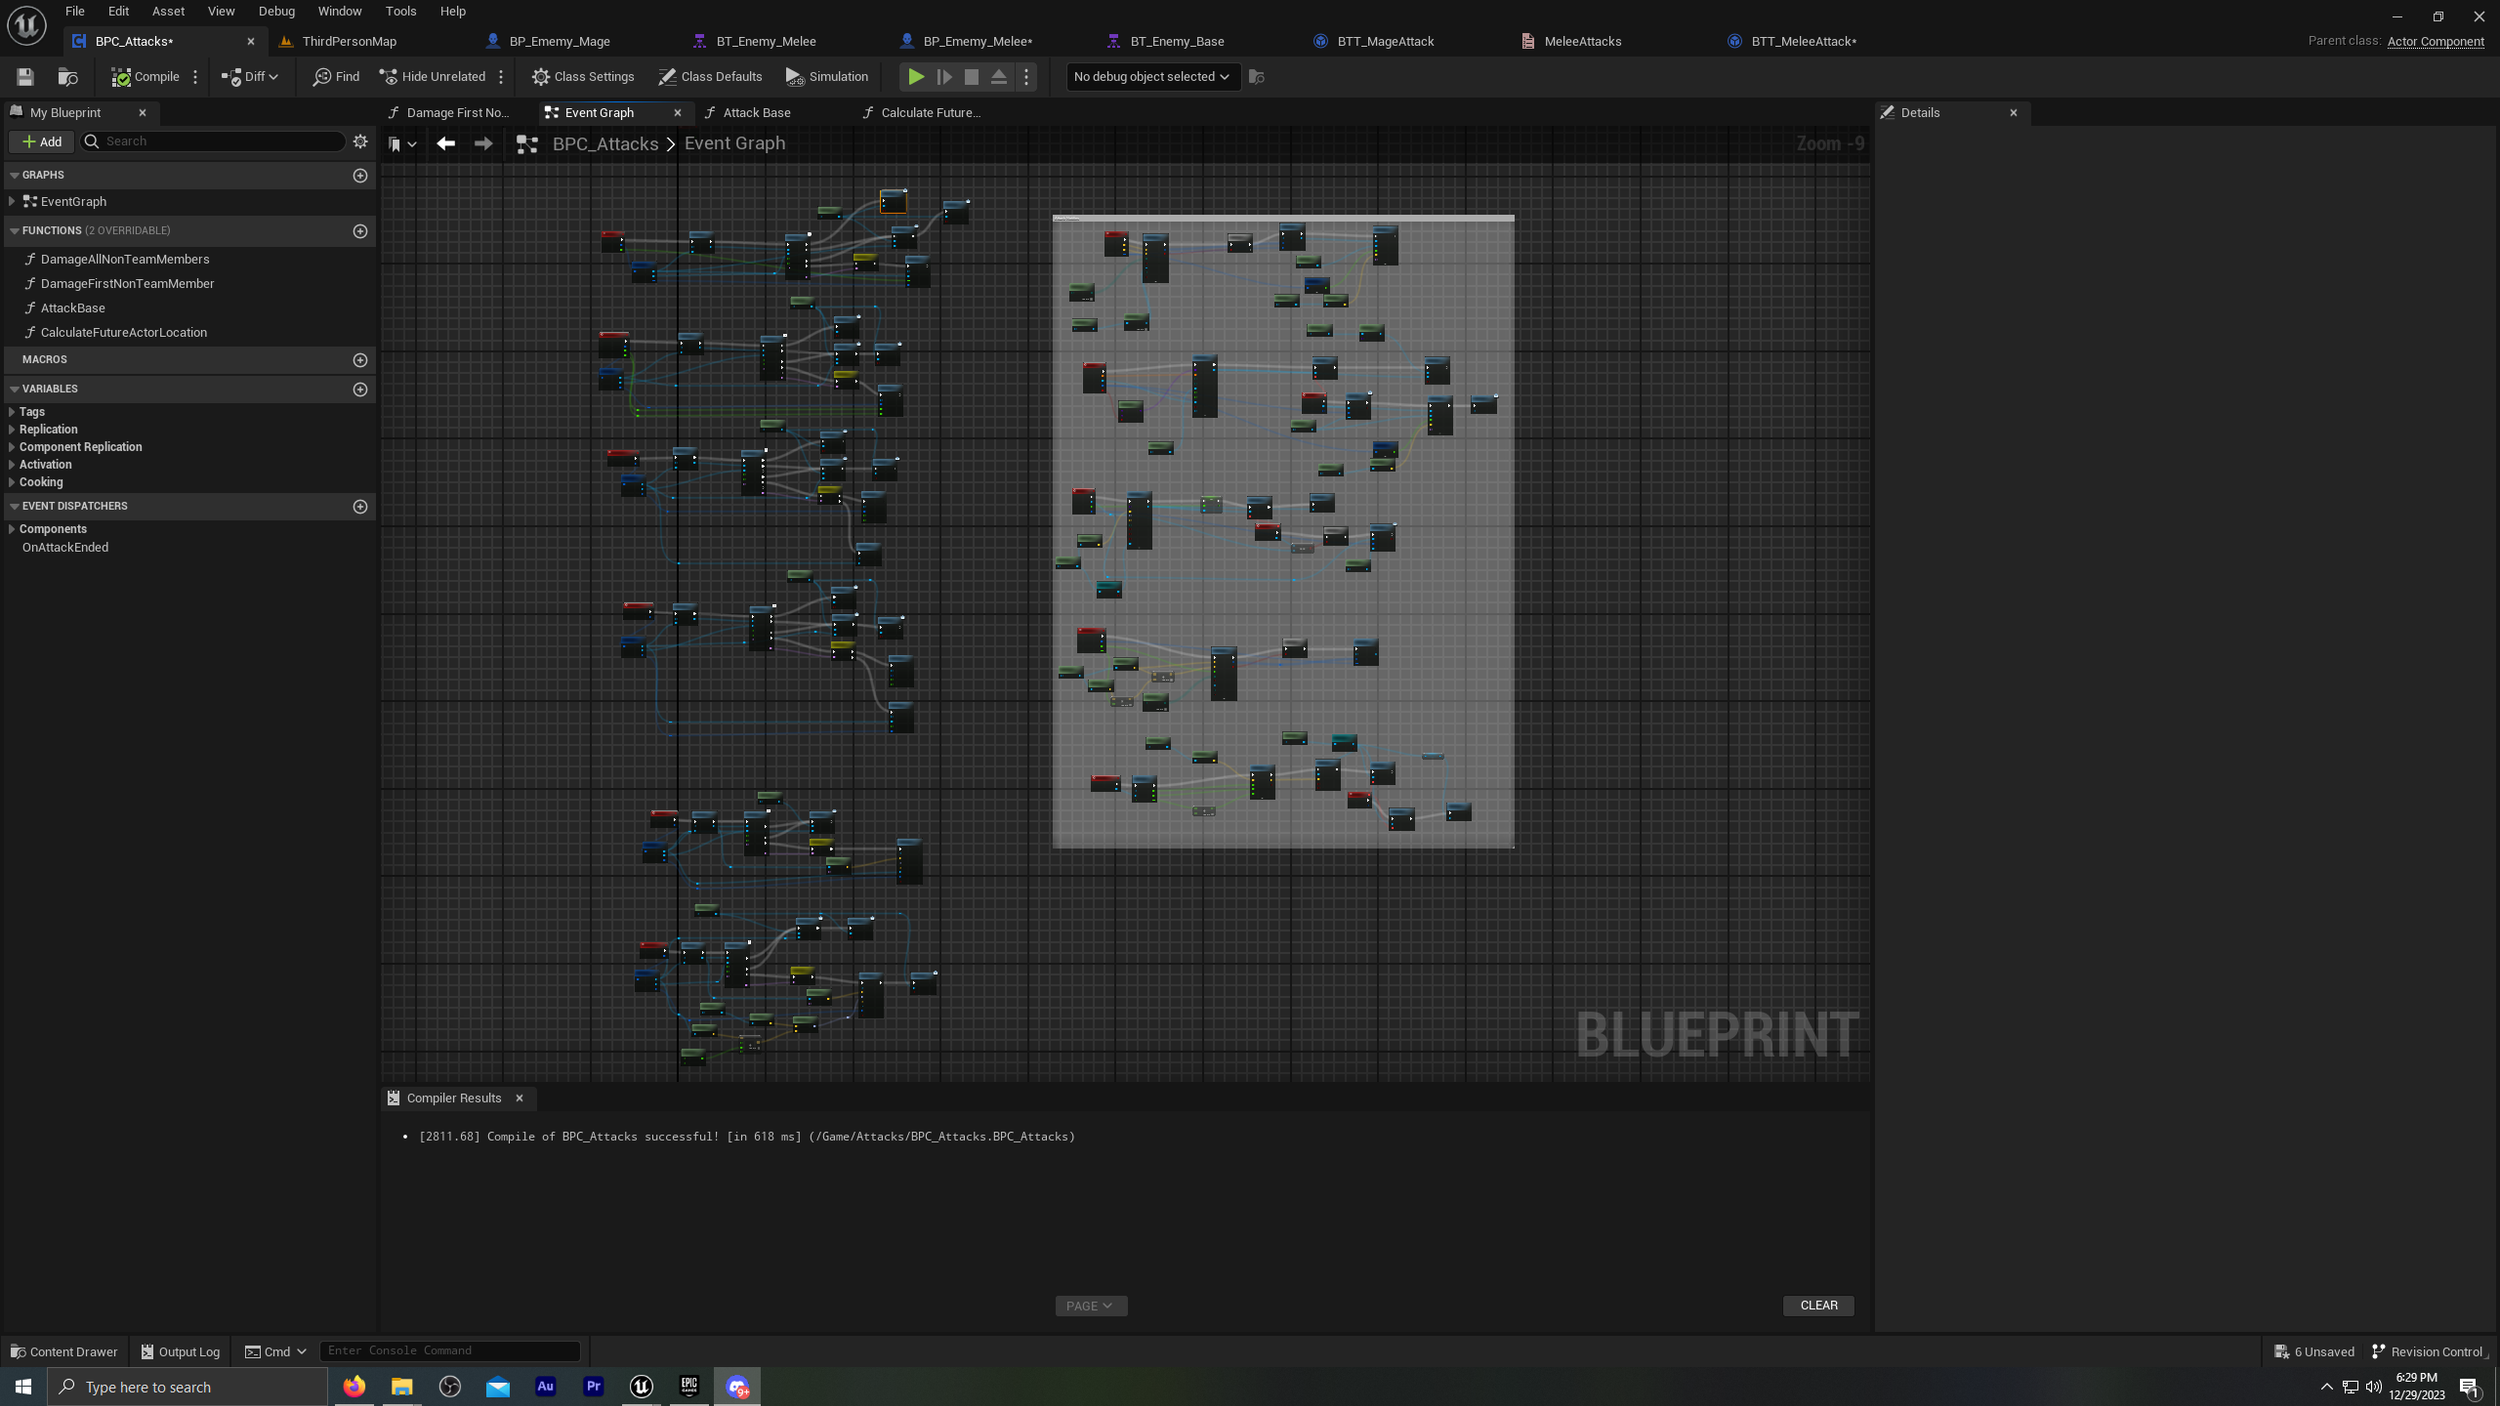Select DamageAllNonTeamMembers function
2500x1406 pixels.
[x=125, y=259]
